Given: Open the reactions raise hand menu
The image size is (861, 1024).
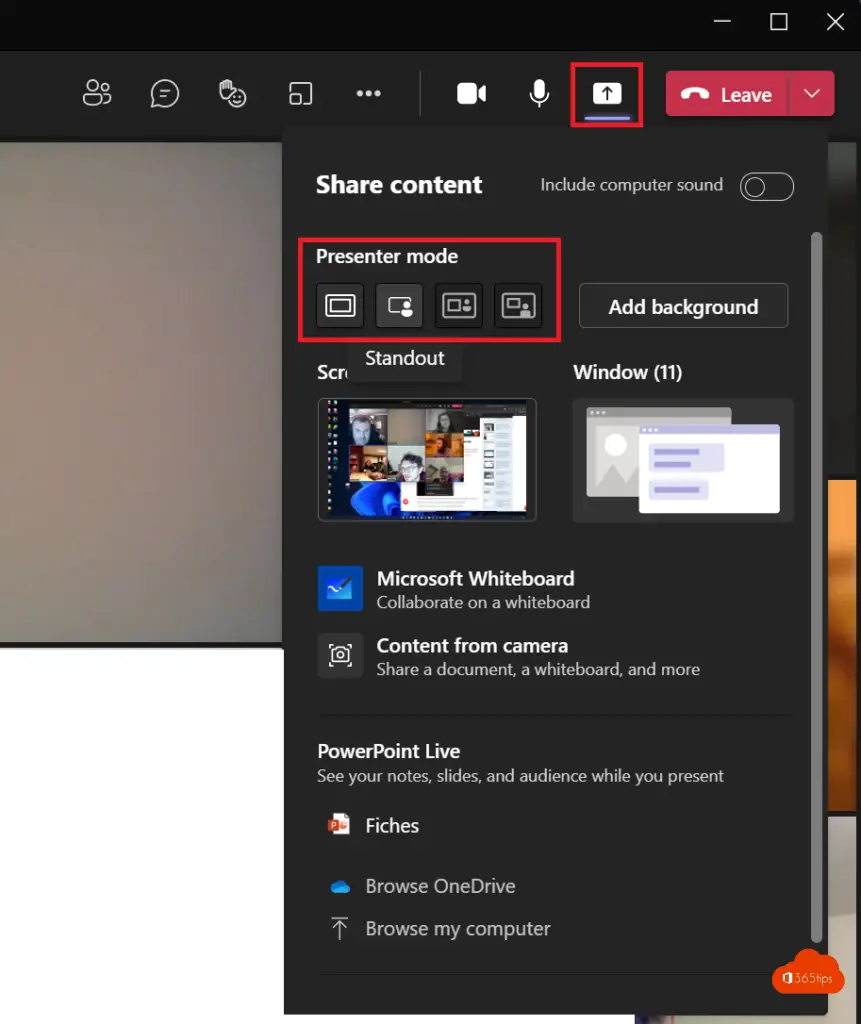Looking at the screenshot, I should tap(232, 93).
